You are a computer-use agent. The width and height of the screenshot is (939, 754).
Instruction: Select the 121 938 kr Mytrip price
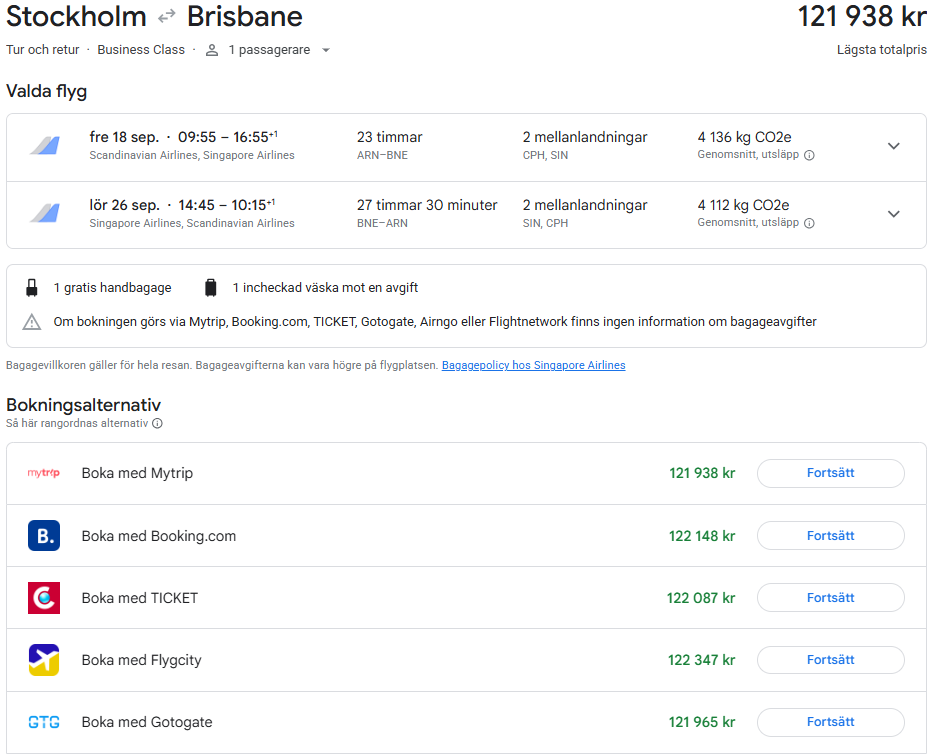pyautogui.click(x=702, y=473)
